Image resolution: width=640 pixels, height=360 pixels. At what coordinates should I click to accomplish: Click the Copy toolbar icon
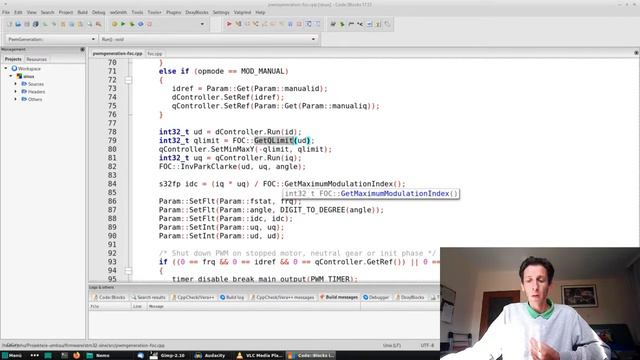[71, 24]
